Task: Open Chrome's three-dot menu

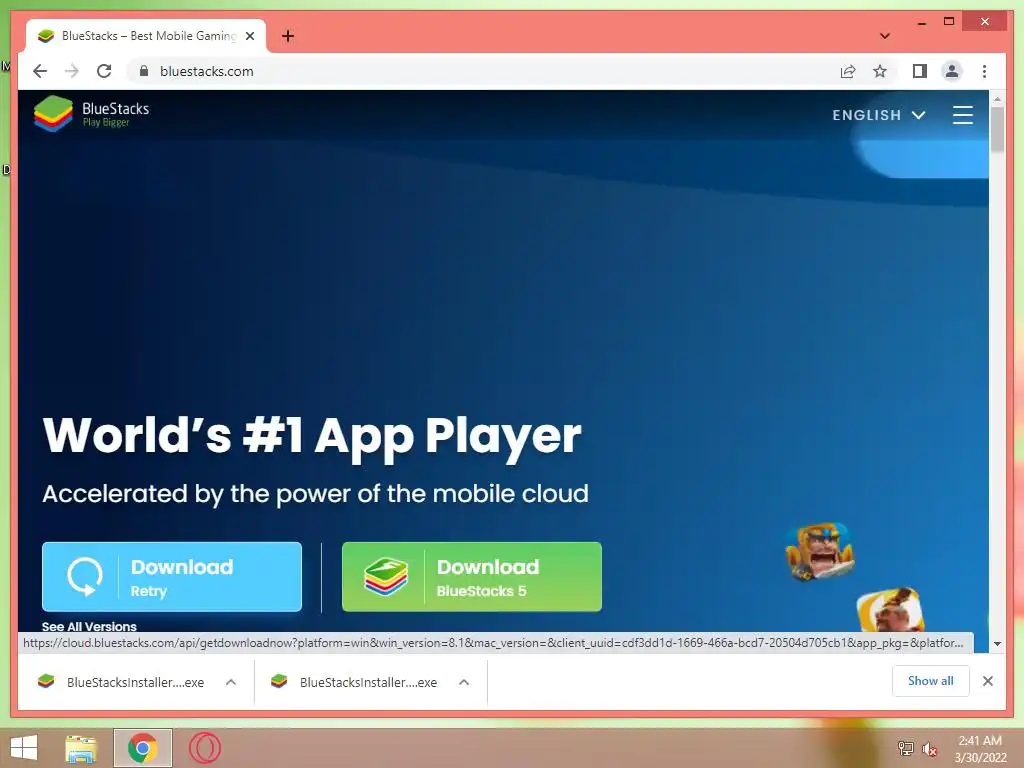Action: pos(984,71)
